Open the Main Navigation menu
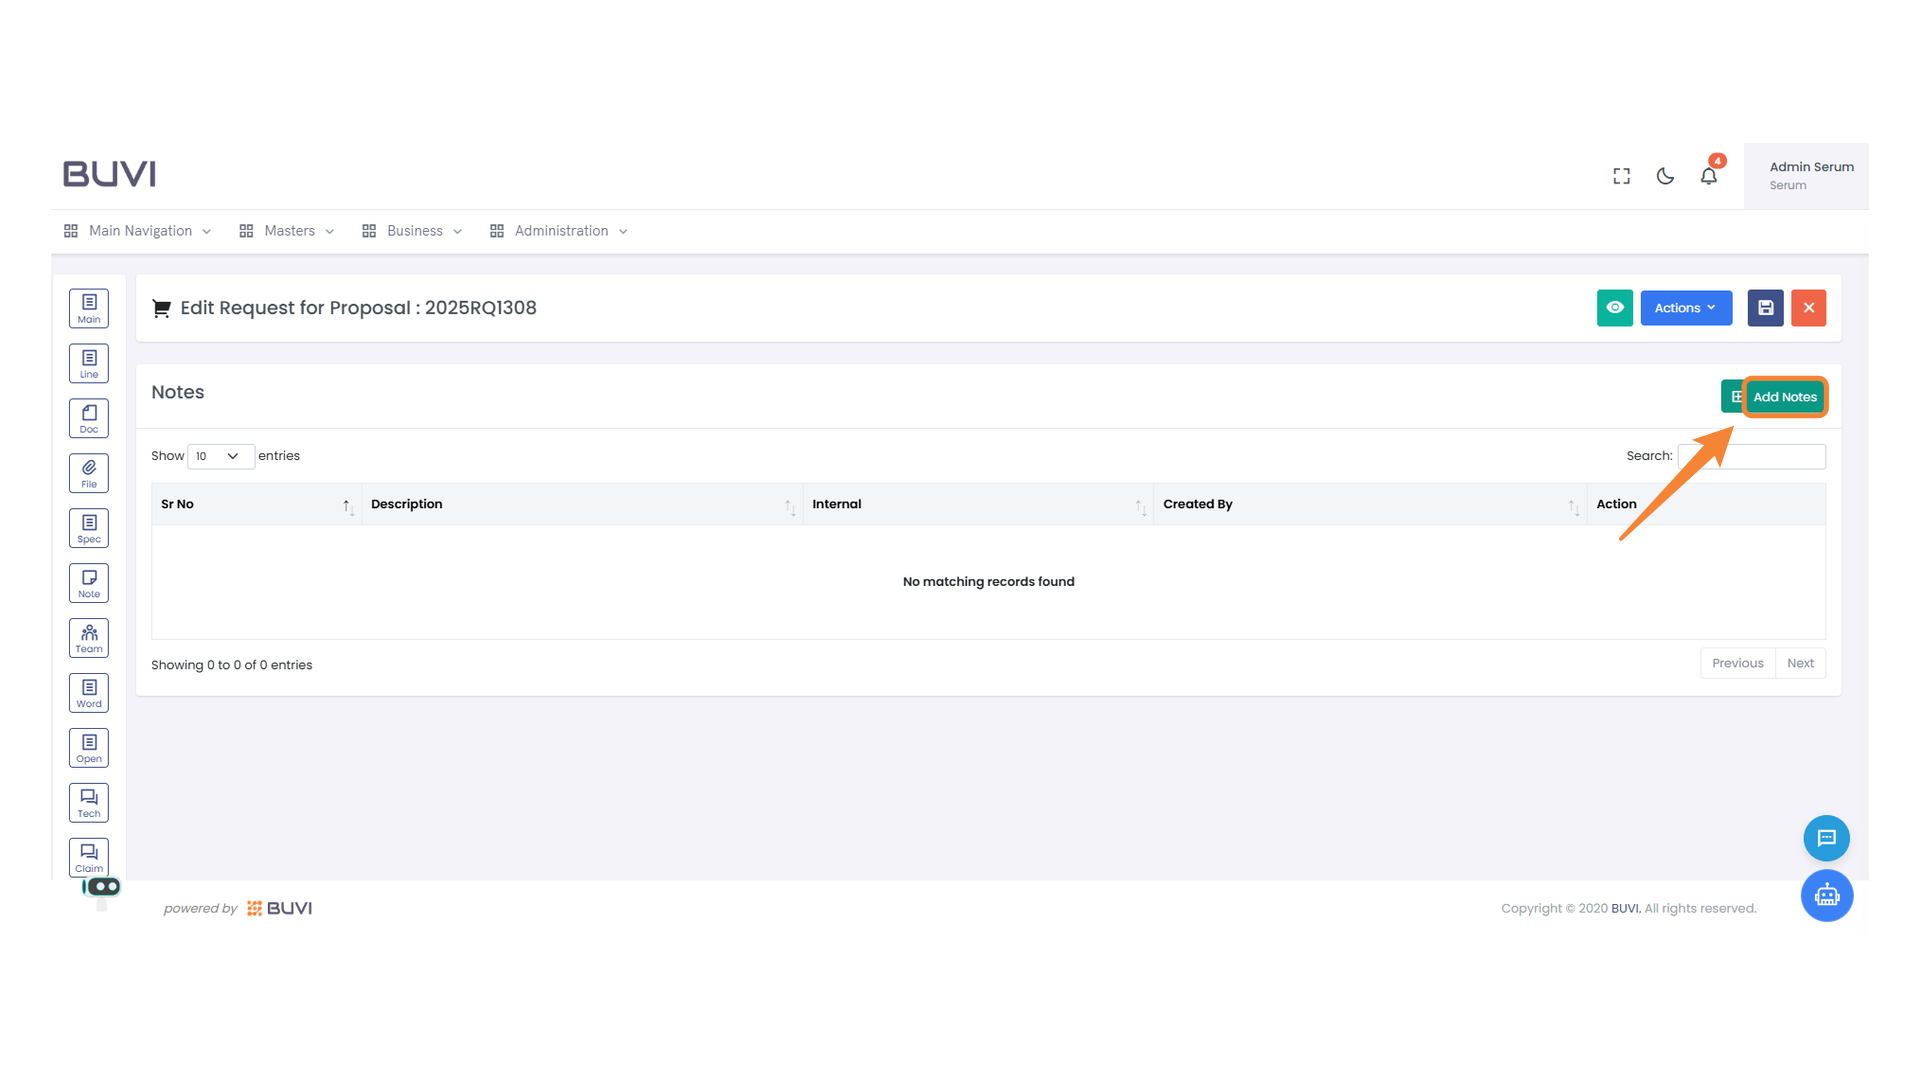The image size is (1920, 1080). coord(138,230)
